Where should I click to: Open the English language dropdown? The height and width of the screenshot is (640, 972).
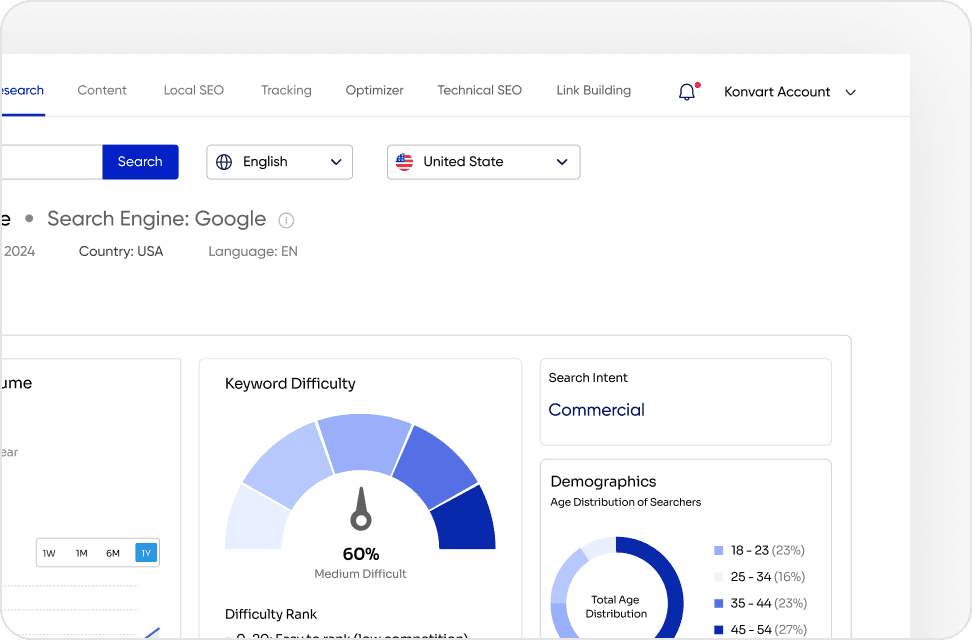click(279, 161)
